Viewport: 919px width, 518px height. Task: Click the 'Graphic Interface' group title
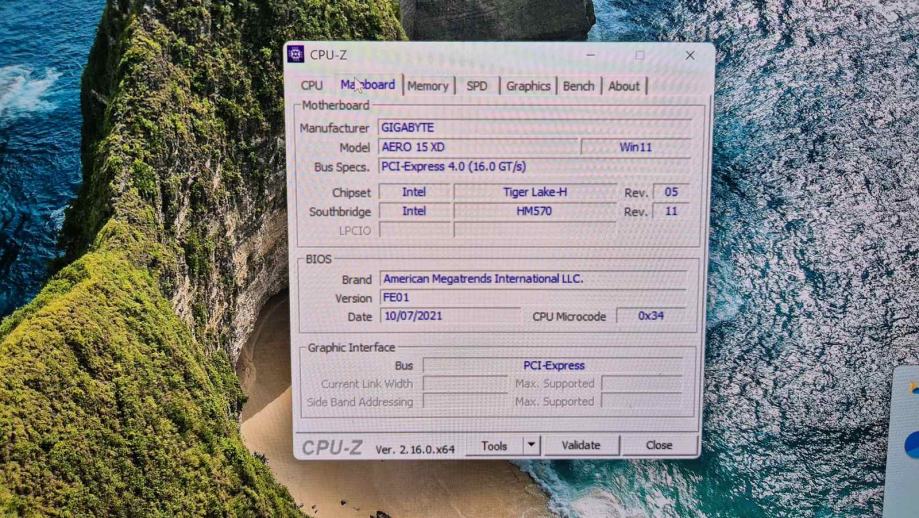(x=351, y=347)
